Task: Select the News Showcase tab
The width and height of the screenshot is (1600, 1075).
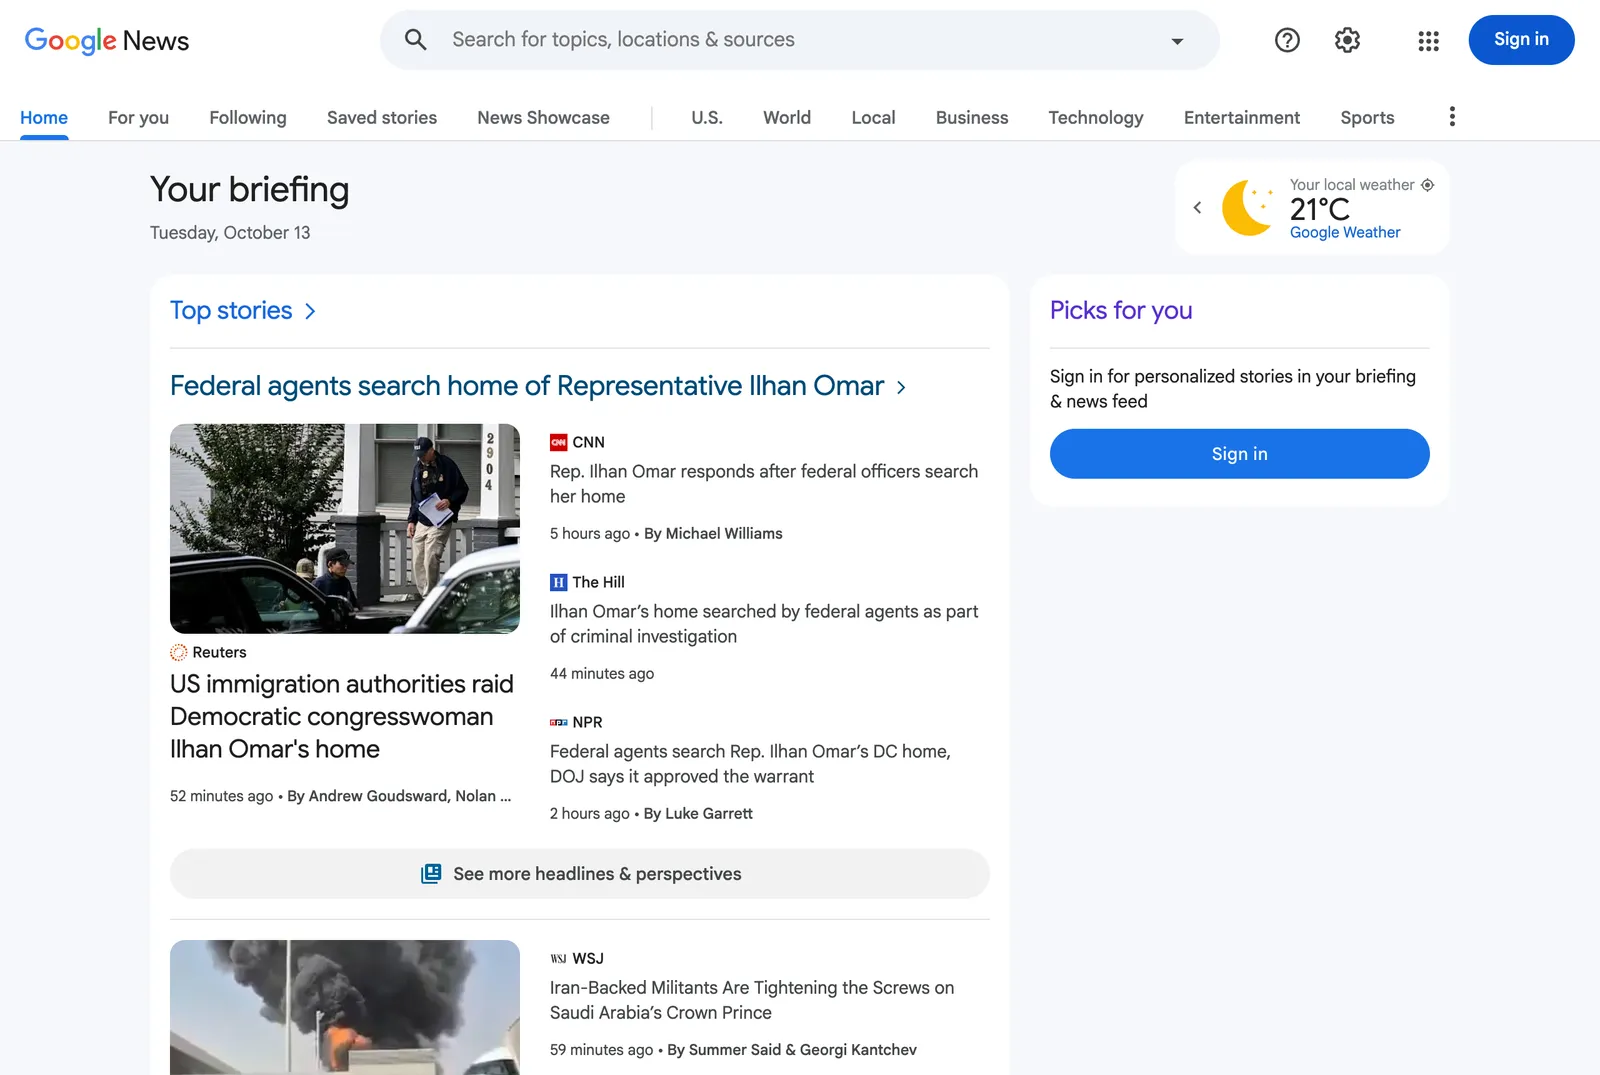Action: [543, 118]
